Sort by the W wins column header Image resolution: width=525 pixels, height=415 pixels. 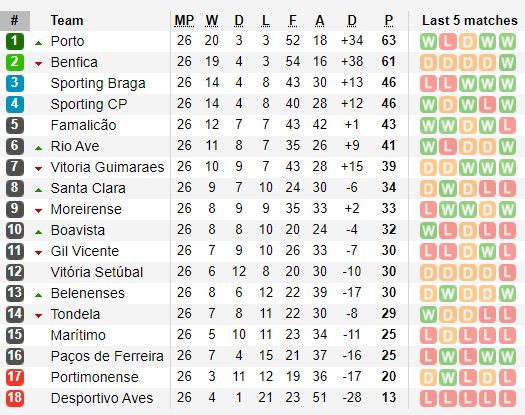[x=212, y=21]
